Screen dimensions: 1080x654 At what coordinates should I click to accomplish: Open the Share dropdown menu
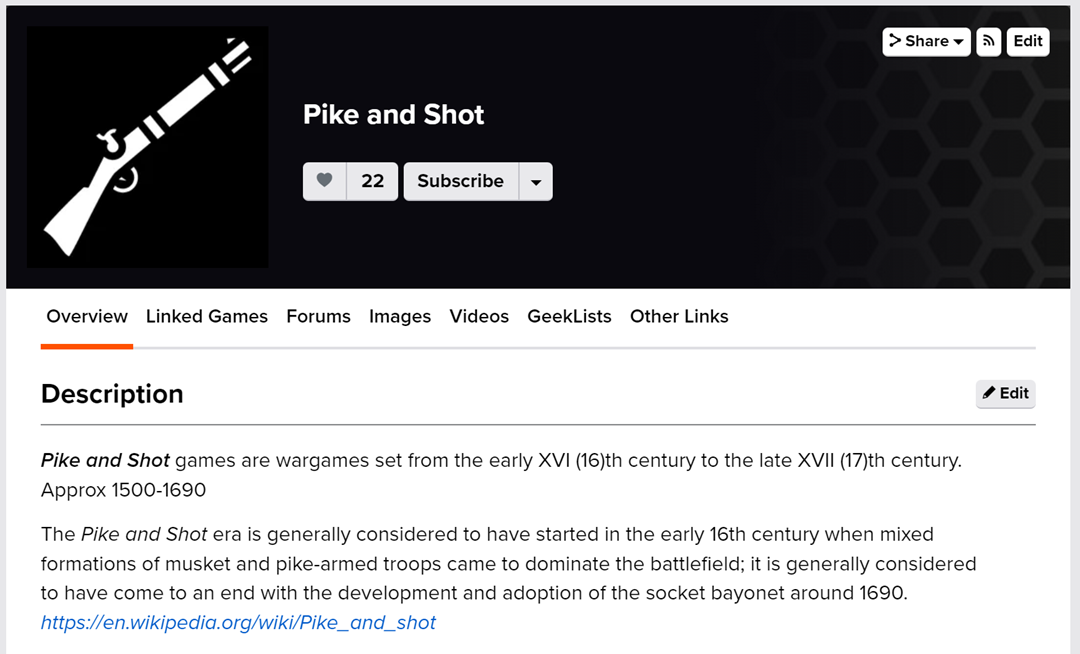pos(926,41)
